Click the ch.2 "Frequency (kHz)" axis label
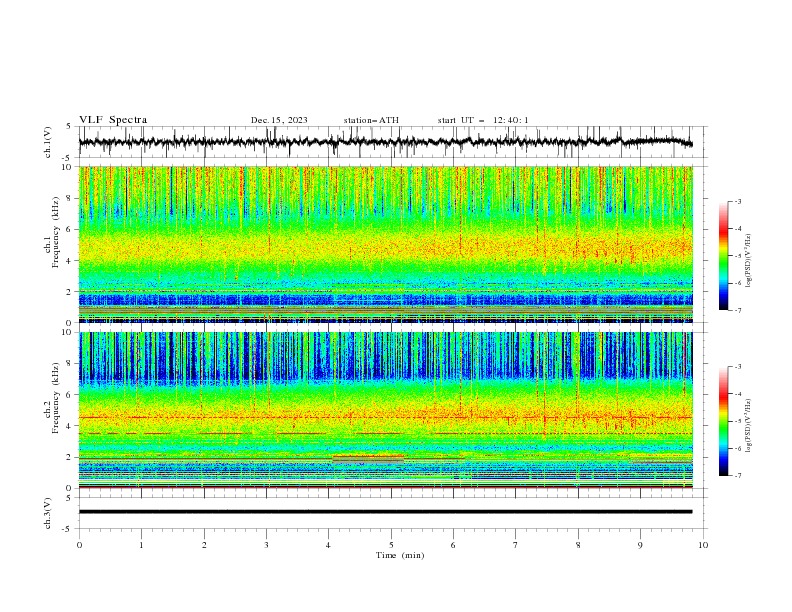Viewport: 792px width, 612px height. pyautogui.click(x=56, y=398)
